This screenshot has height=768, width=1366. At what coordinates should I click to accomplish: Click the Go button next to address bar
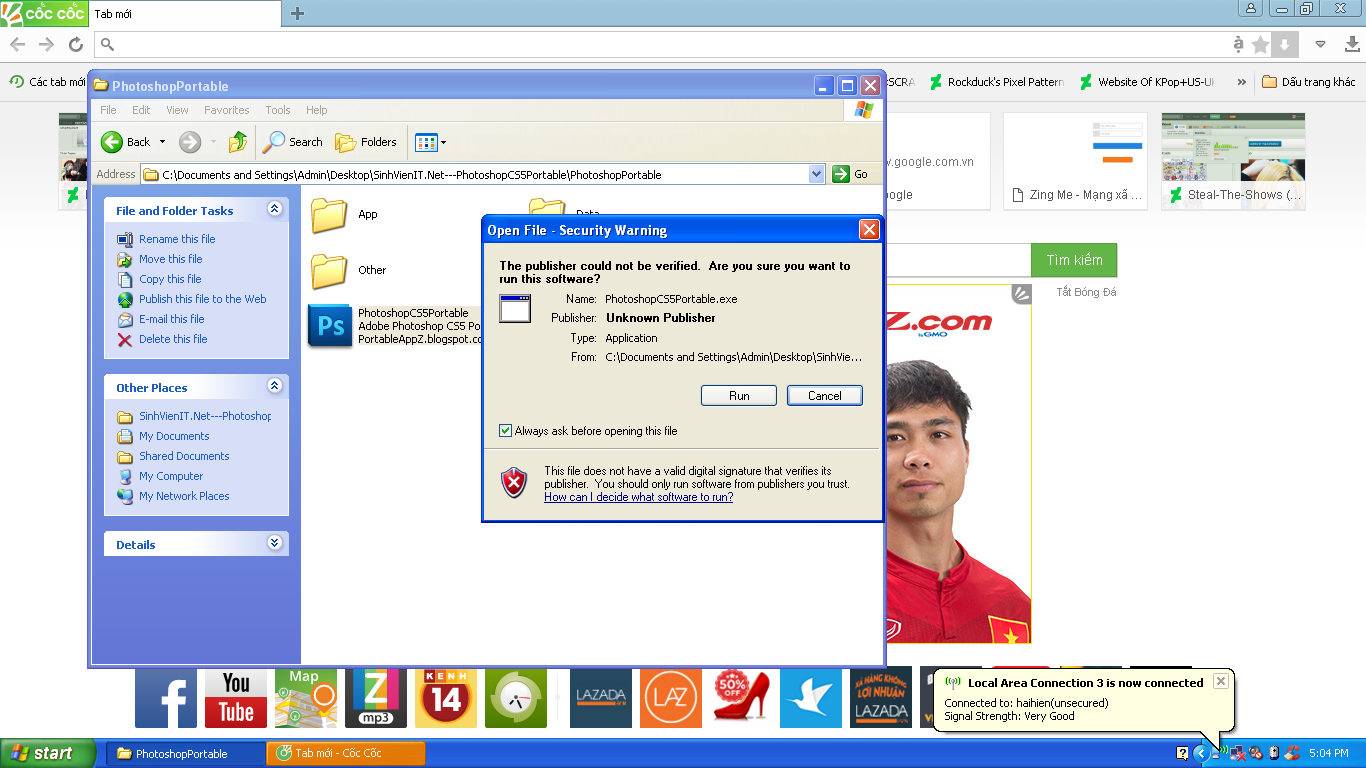[850, 174]
